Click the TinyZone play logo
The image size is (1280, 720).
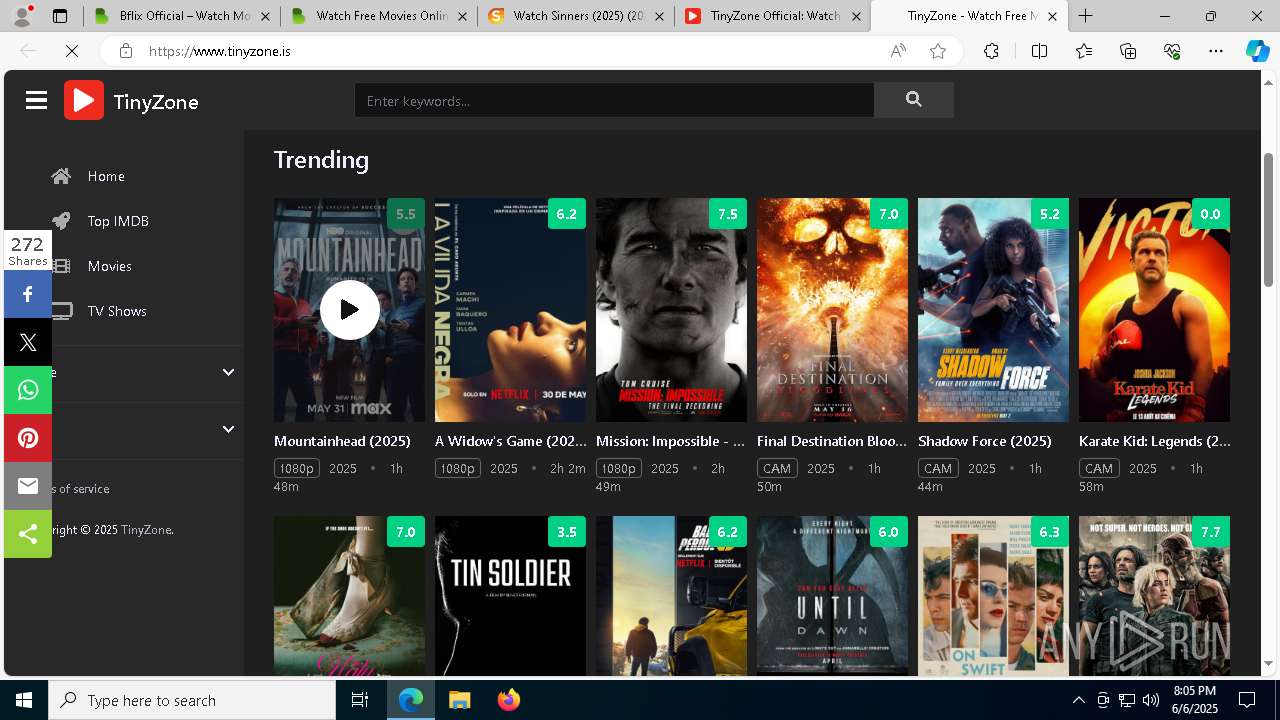tap(84, 100)
